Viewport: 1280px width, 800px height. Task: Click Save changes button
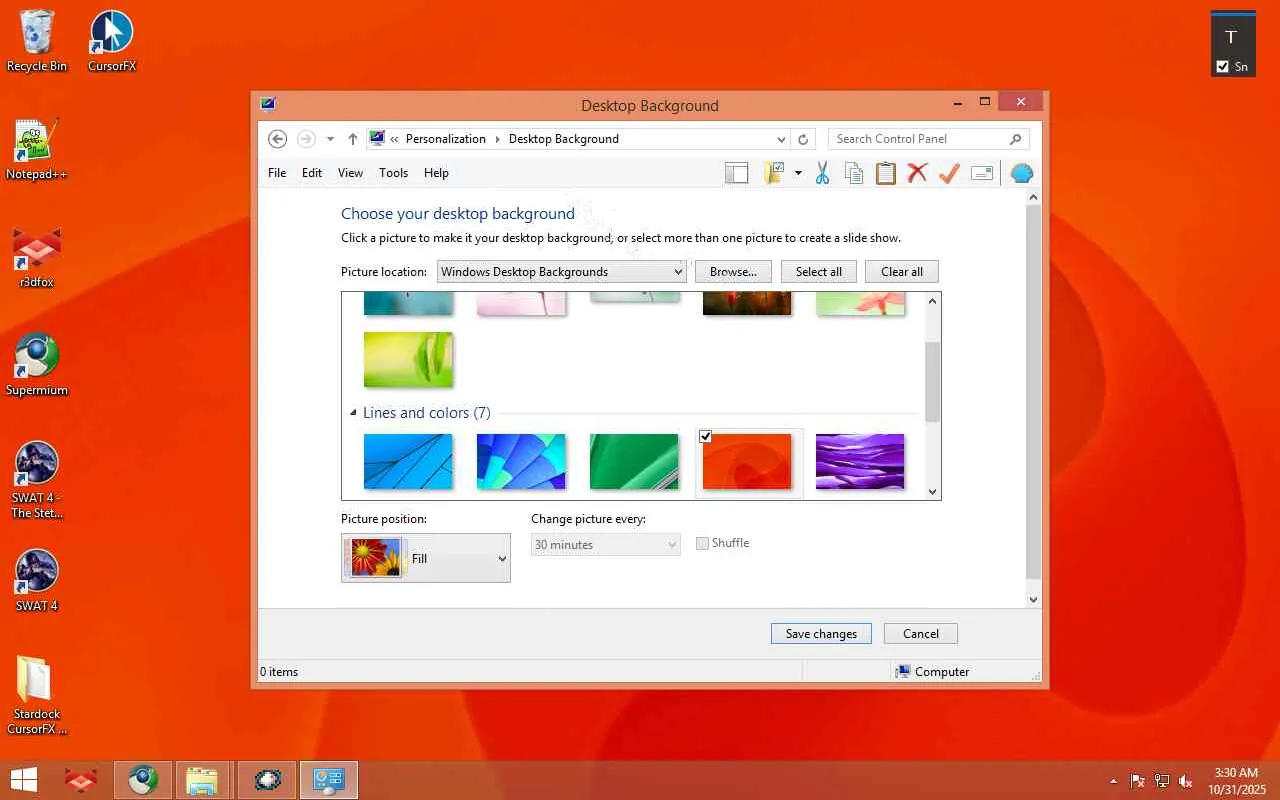(x=821, y=633)
